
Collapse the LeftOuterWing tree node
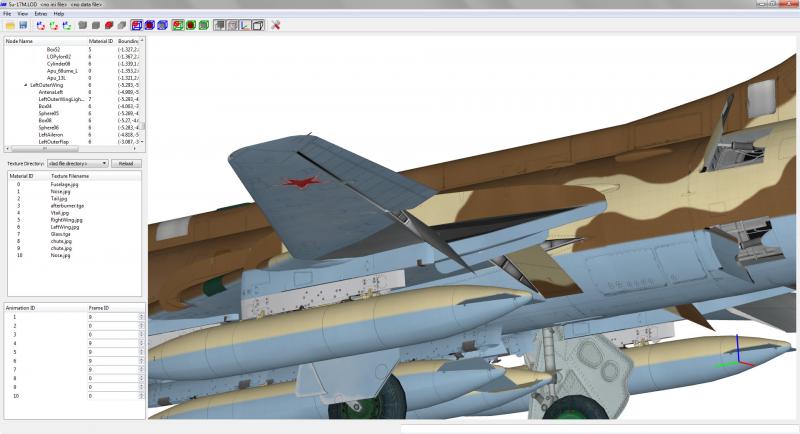click(26, 85)
